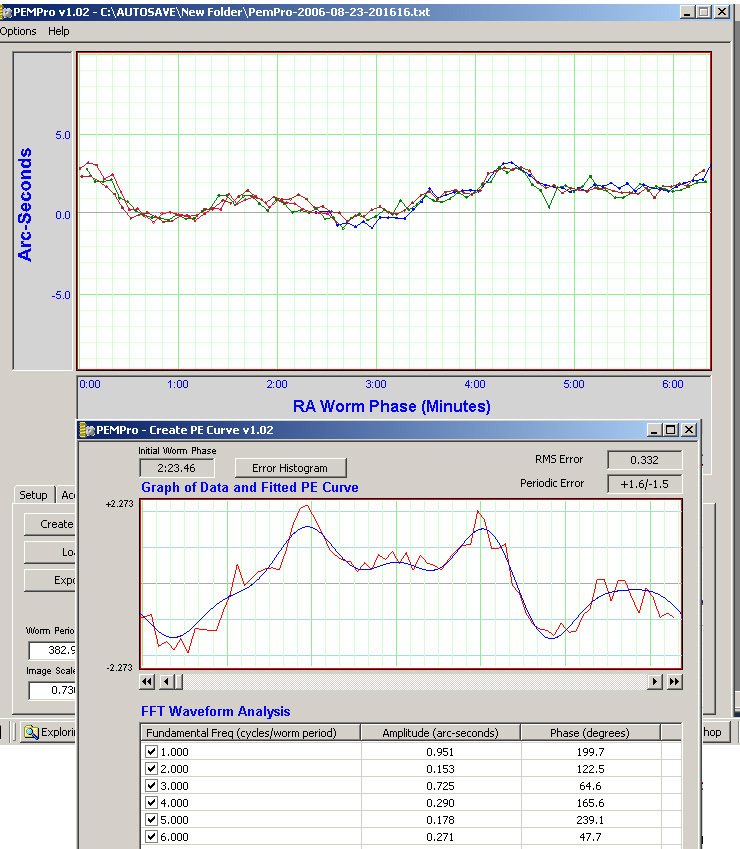Open the Help menu
Viewport: 740px width, 849px height.
(58, 31)
